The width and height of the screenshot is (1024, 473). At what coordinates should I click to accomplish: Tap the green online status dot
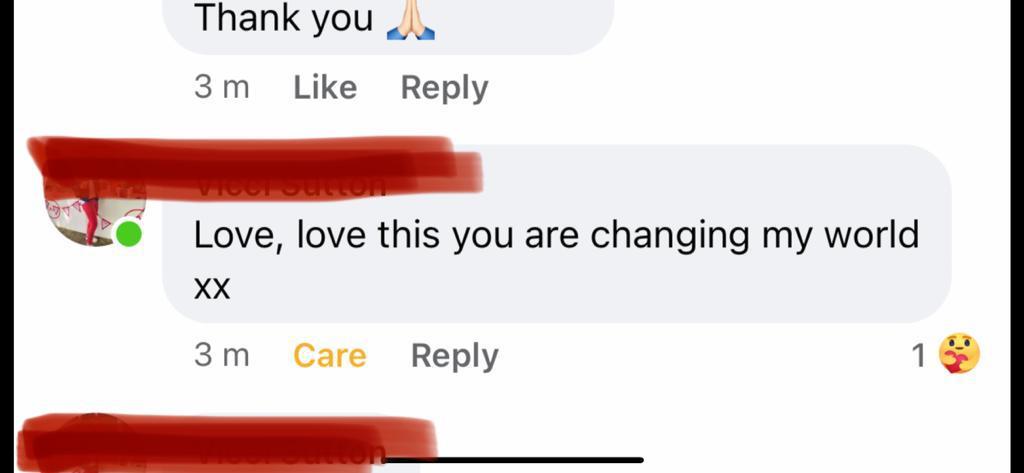(x=129, y=234)
